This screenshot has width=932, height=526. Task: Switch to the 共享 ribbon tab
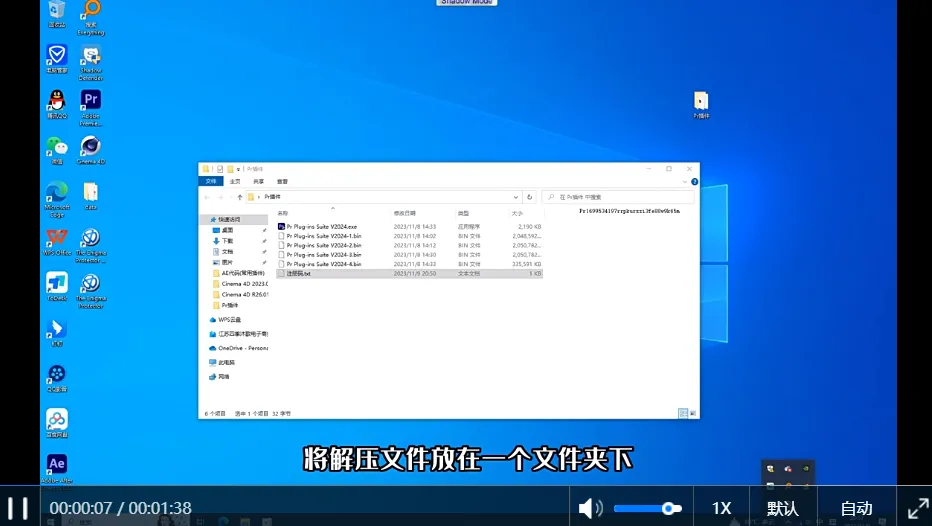tap(259, 181)
